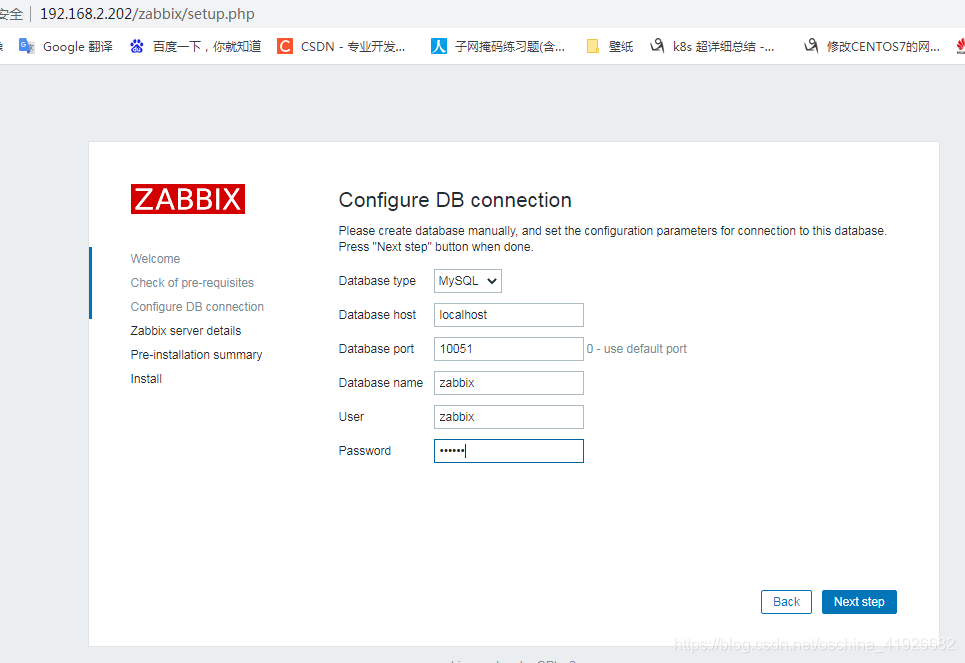Open the 子网掩码练习题 bookmark icon
Screen dimensions: 965x663
pyautogui.click(x=439, y=46)
